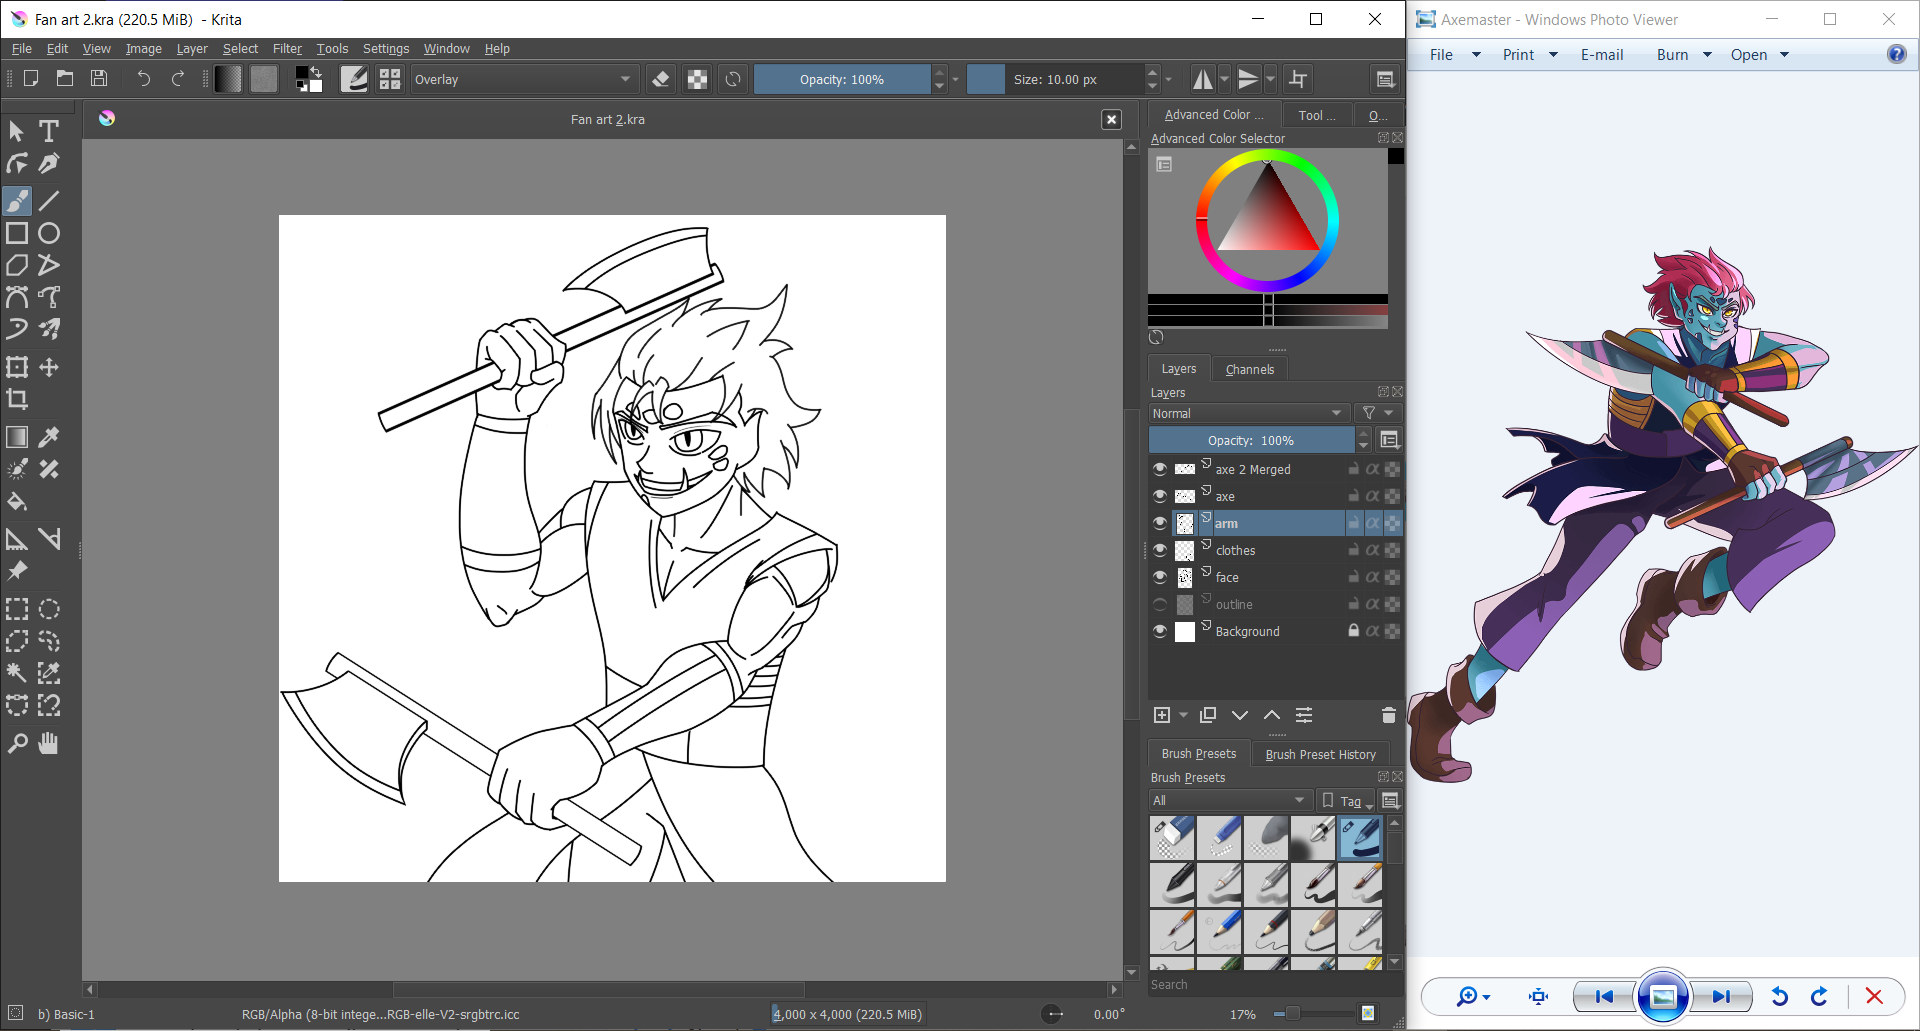This screenshot has height=1031, width=1920.
Task: Select the Ellipse shape tool
Action: pos(48,233)
